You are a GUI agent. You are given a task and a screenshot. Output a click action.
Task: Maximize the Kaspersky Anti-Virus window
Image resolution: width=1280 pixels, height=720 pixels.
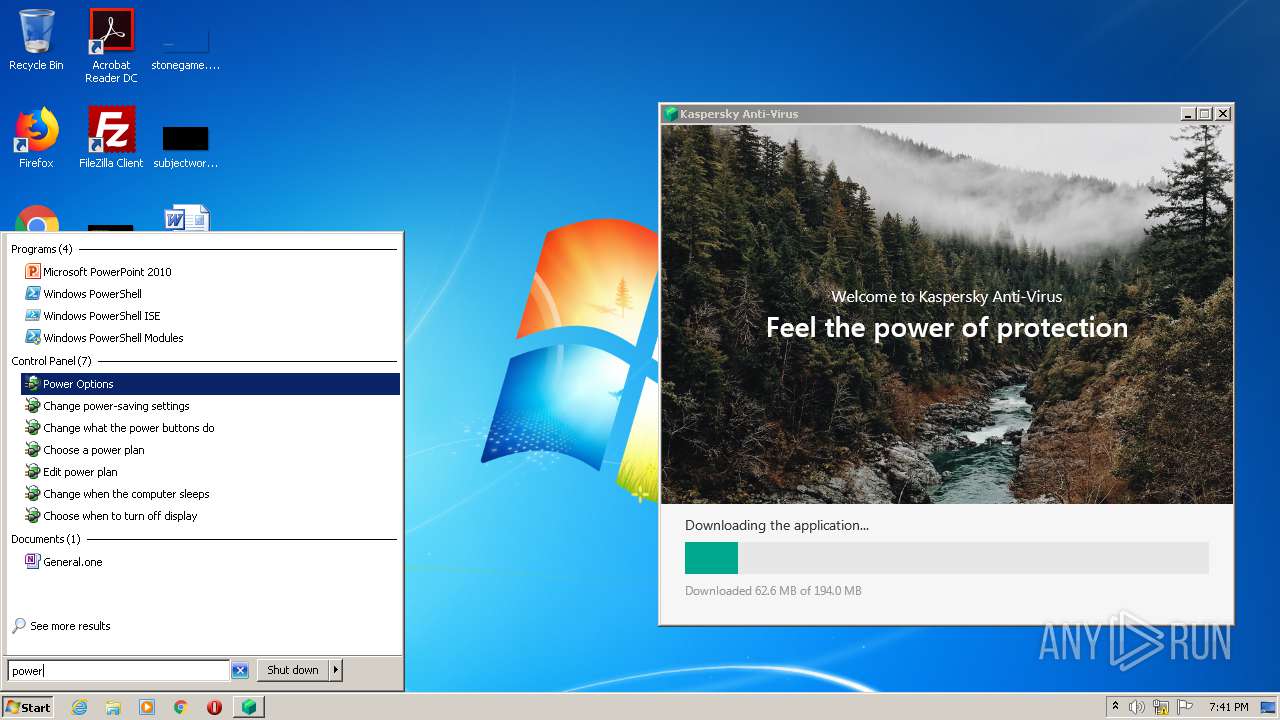pos(1205,114)
